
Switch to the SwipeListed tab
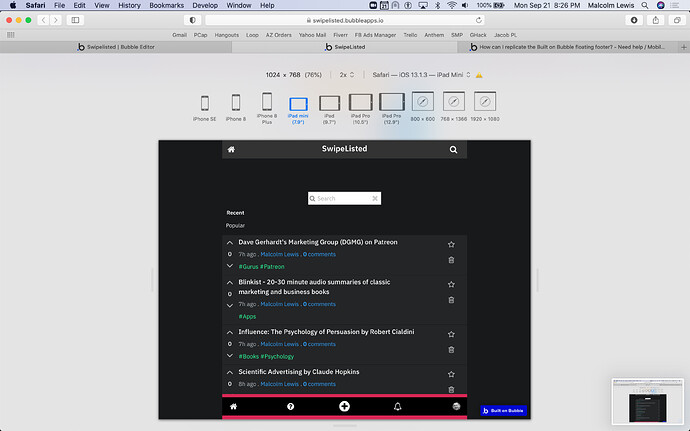345,47
